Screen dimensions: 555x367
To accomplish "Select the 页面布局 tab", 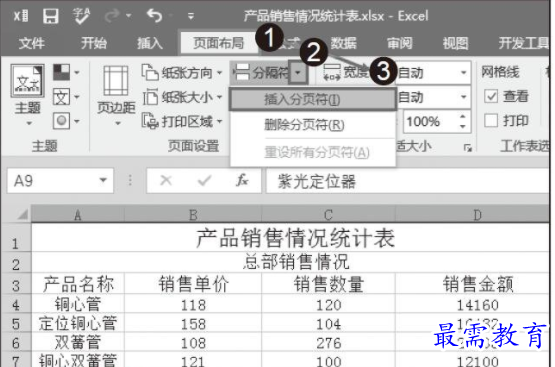I will (218, 43).
